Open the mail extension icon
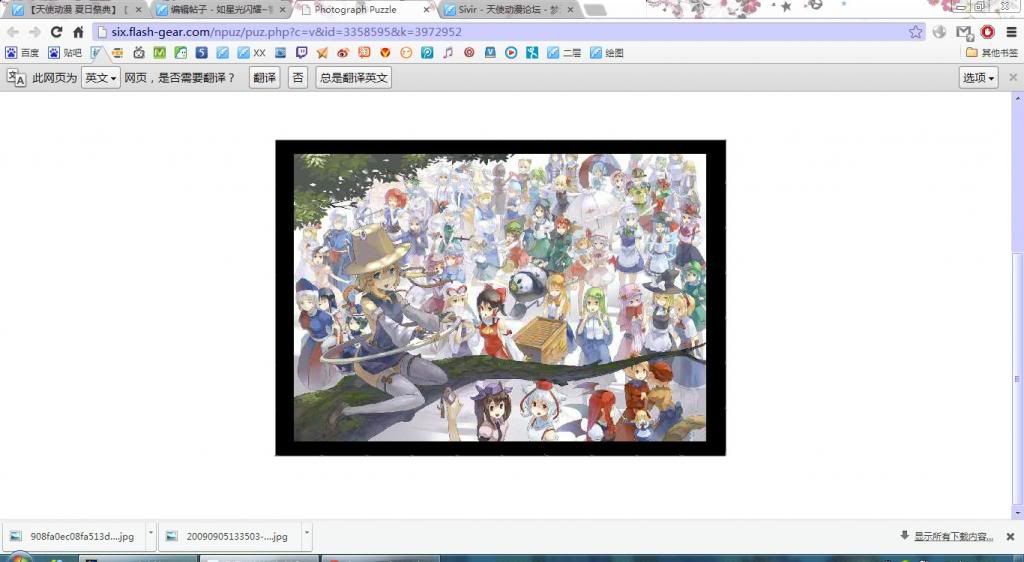 point(964,32)
